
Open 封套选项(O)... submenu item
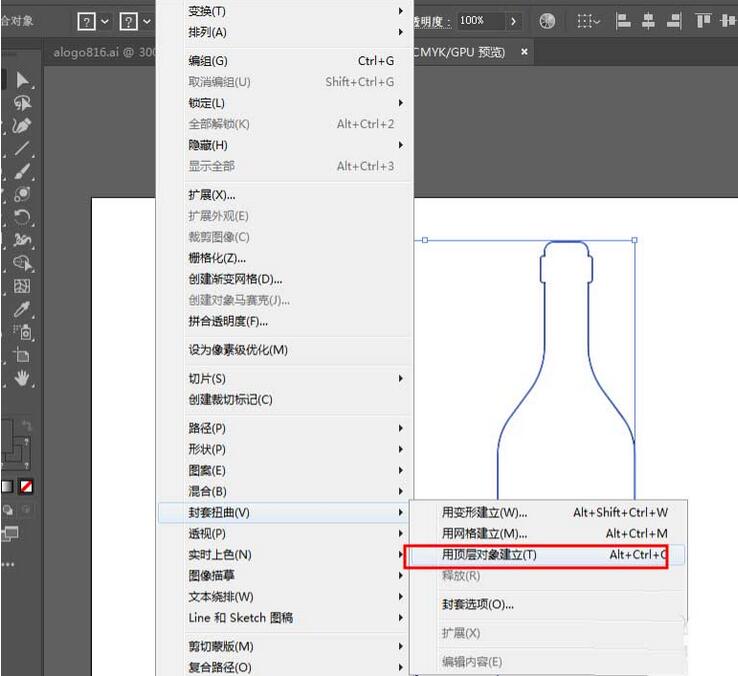[548, 604]
